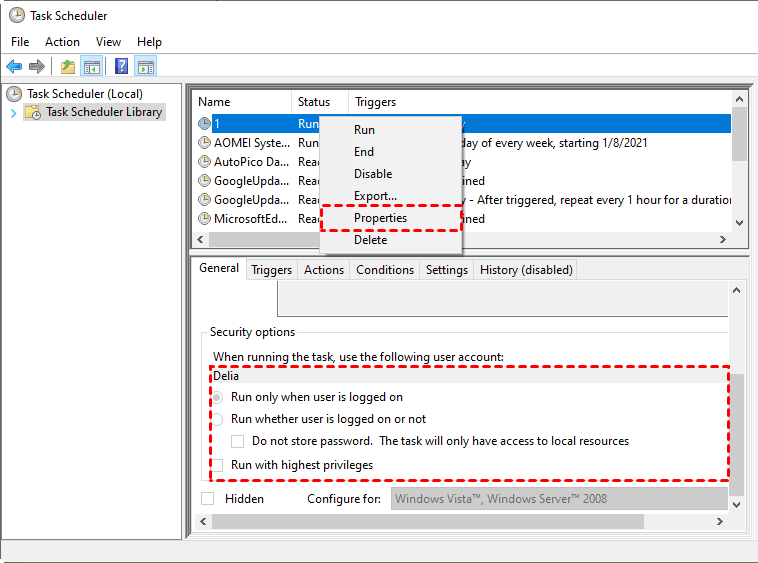Open the Configure for dropdown

point(556,498)
